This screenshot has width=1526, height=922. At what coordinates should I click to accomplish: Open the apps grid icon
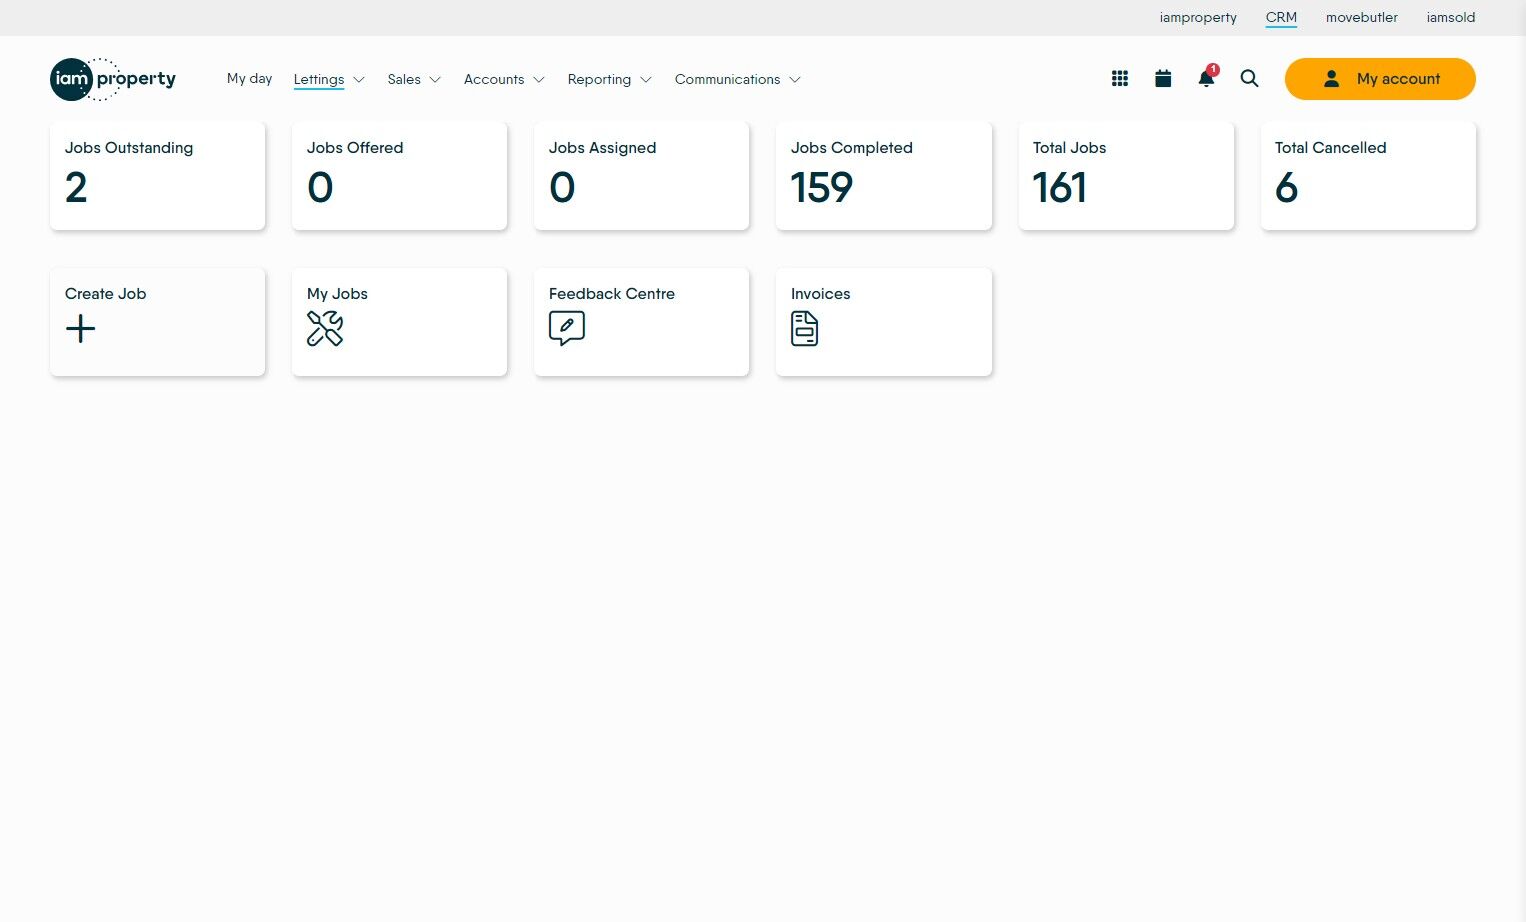click(1120, 78)
